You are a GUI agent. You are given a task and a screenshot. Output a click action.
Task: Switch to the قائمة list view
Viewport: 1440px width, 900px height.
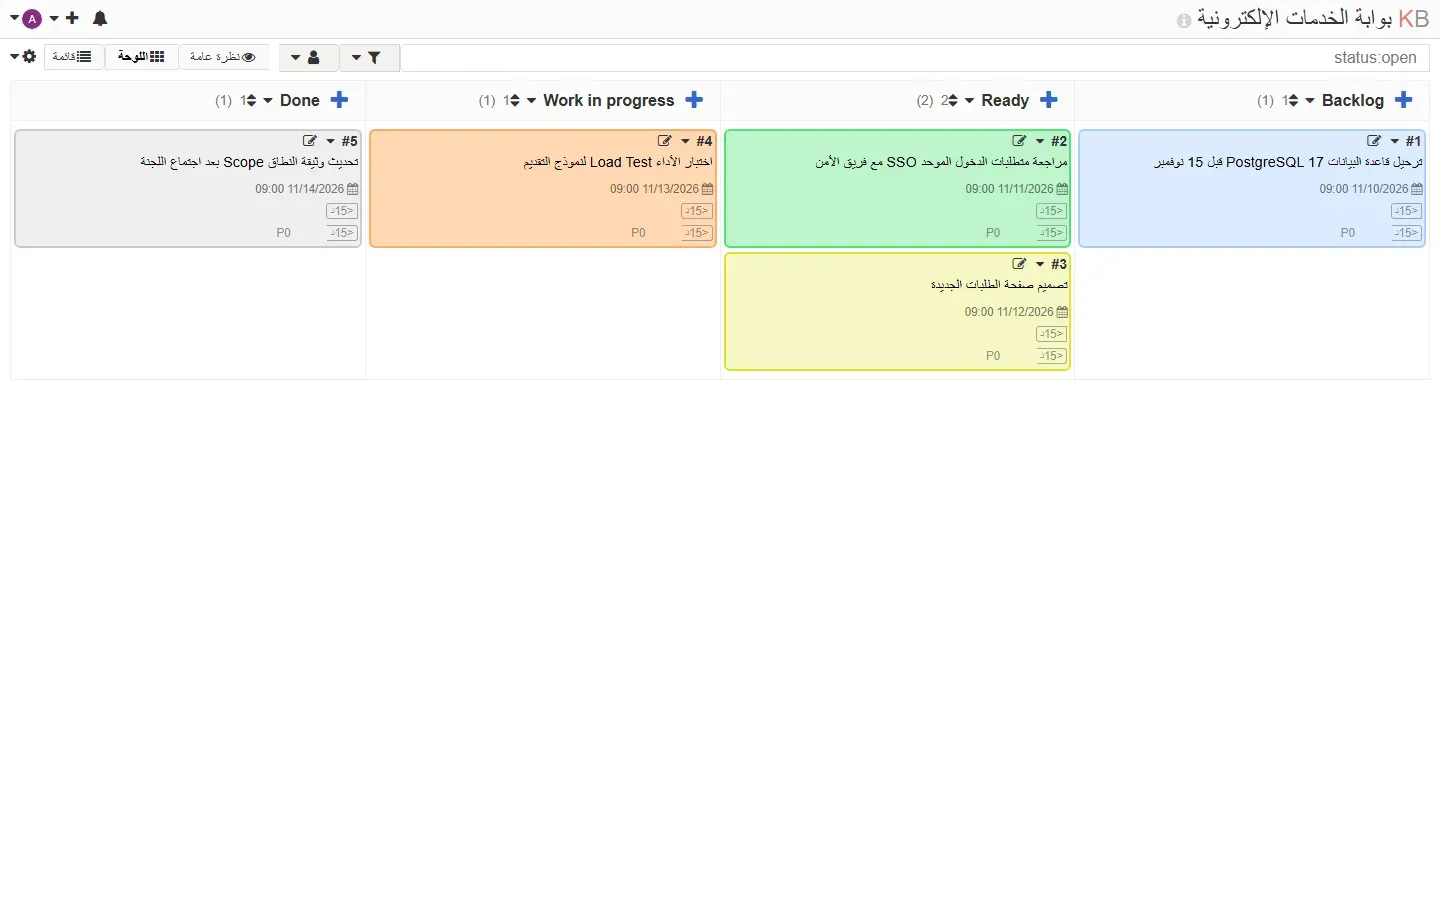tap(74, 57)
